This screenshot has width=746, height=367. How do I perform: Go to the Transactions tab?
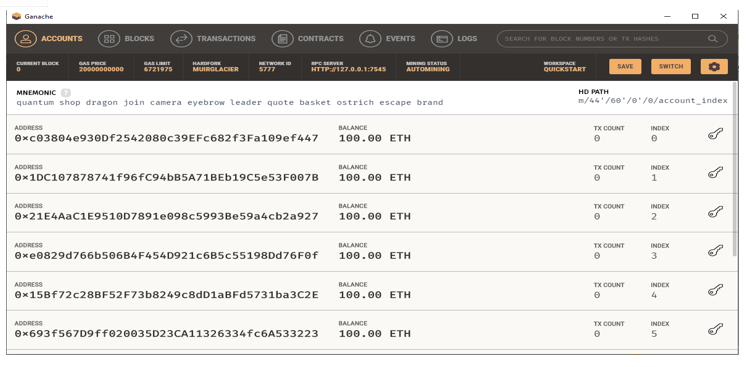coord(213,39)
